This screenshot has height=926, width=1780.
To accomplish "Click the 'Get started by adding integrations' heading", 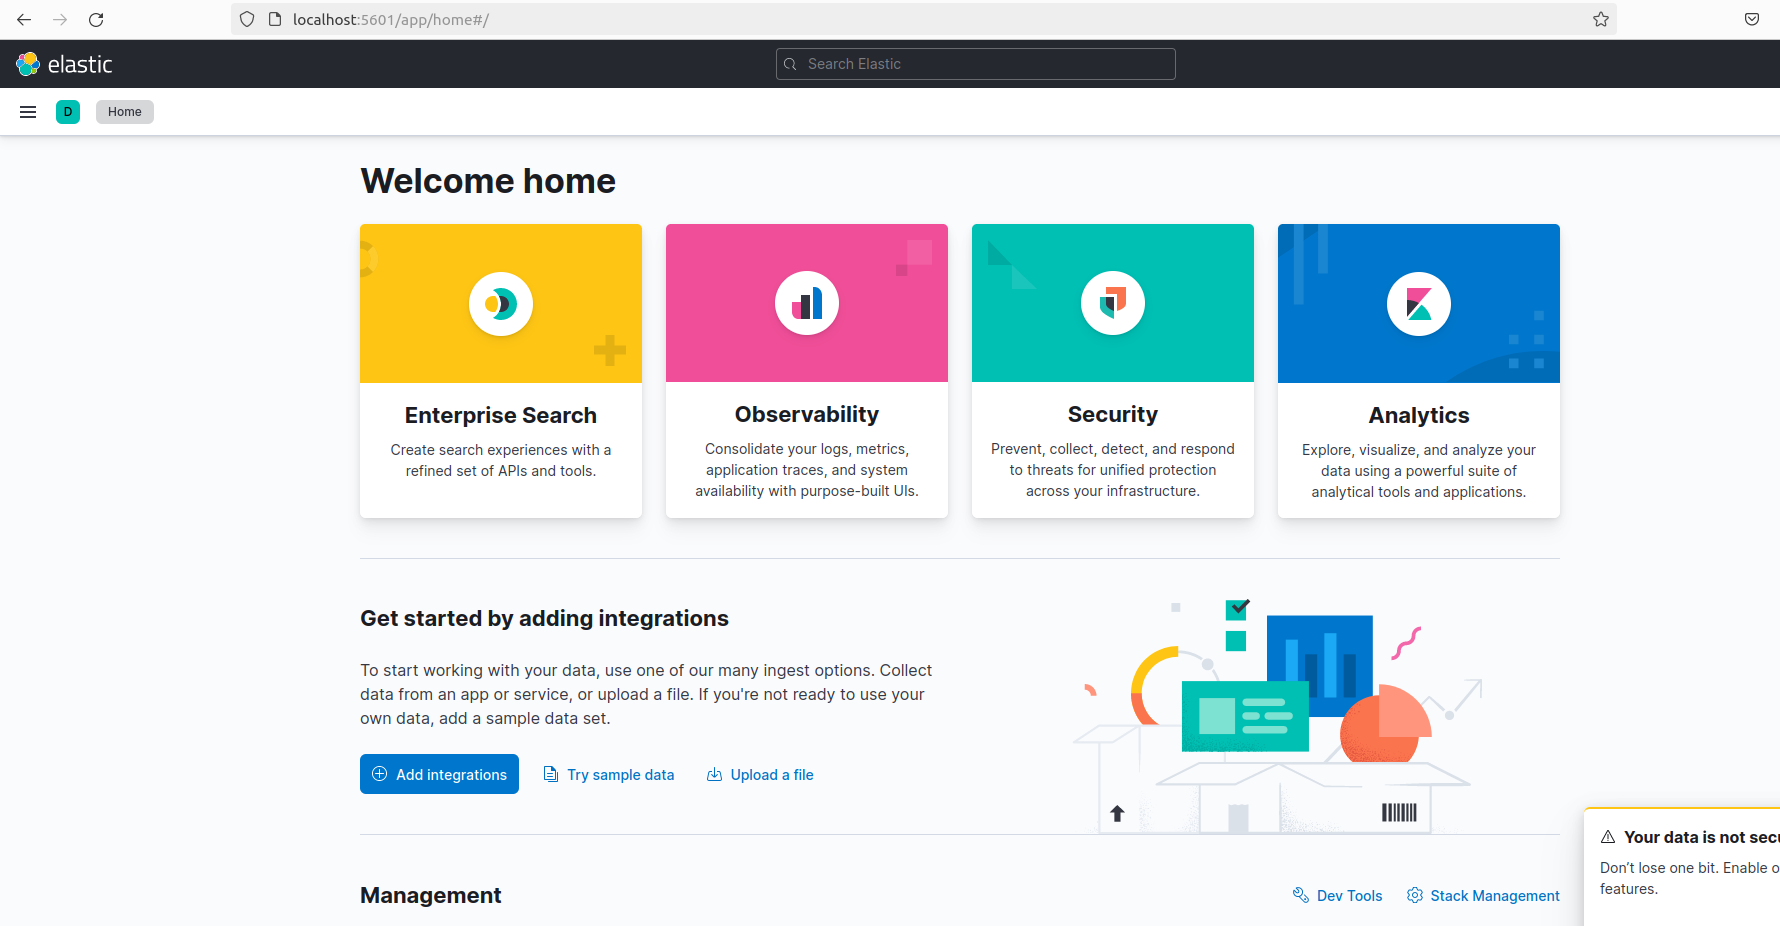I will coord(544,618).
